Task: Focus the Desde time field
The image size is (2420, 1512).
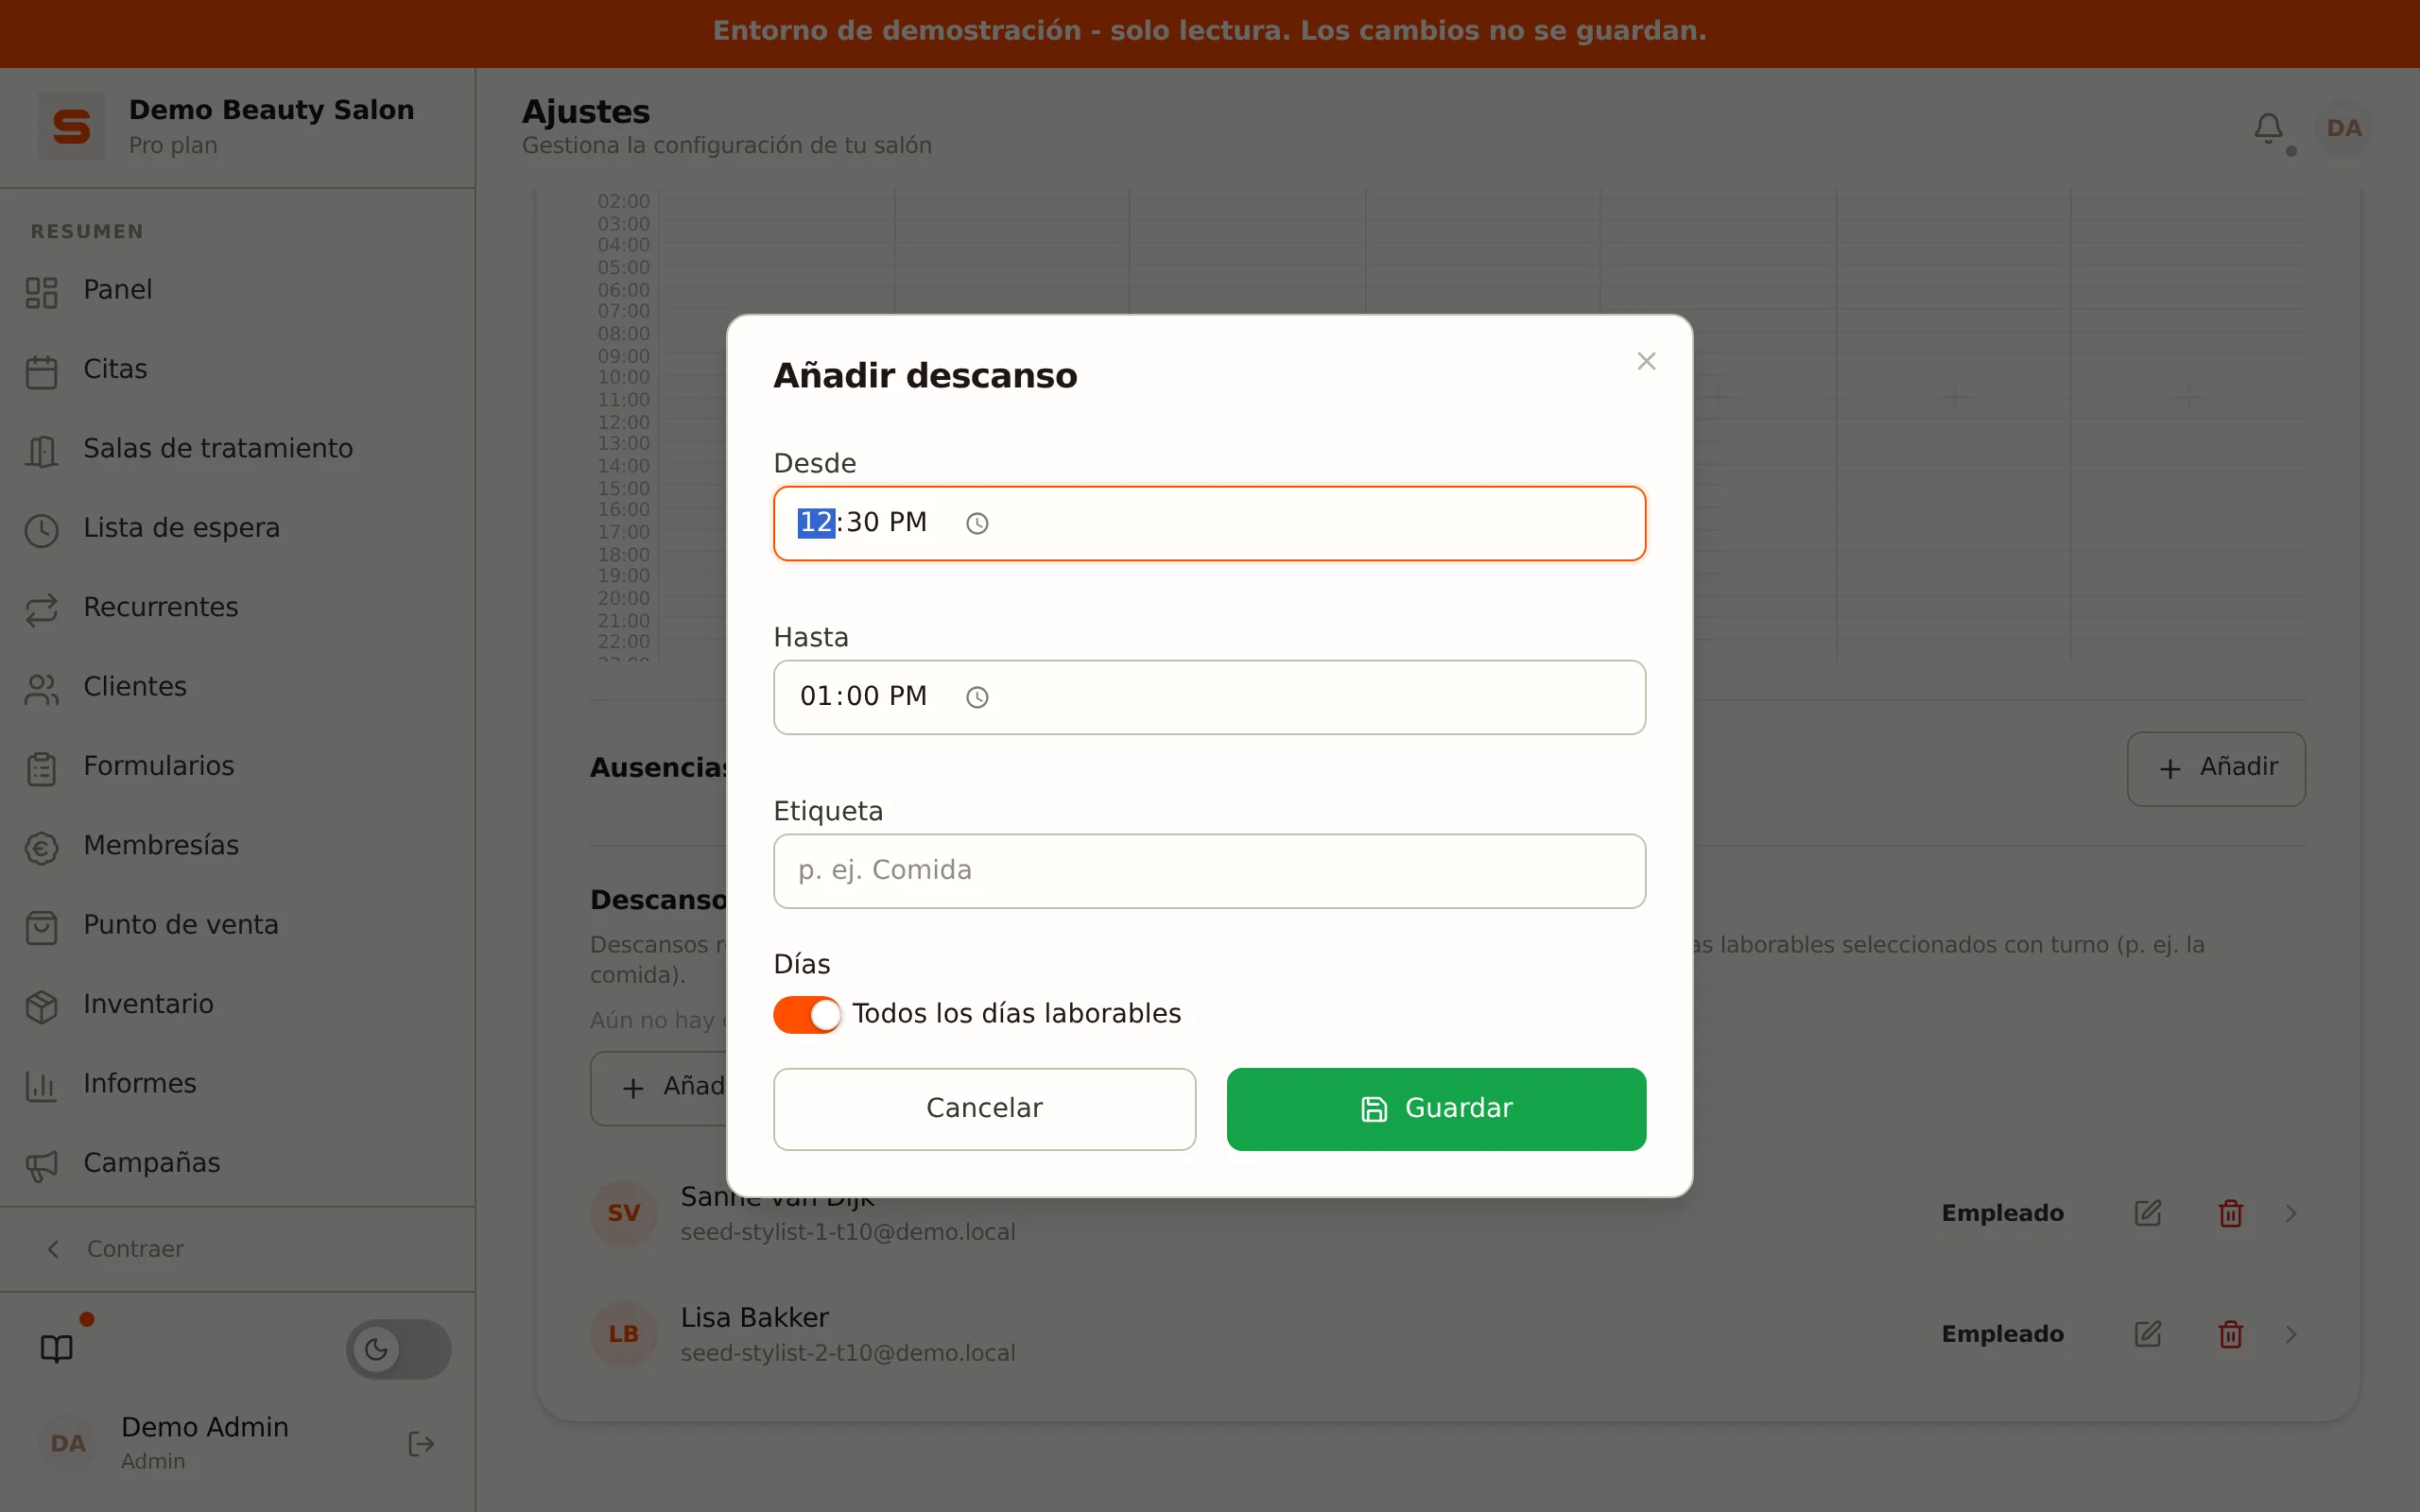Action: (1209, 523)
